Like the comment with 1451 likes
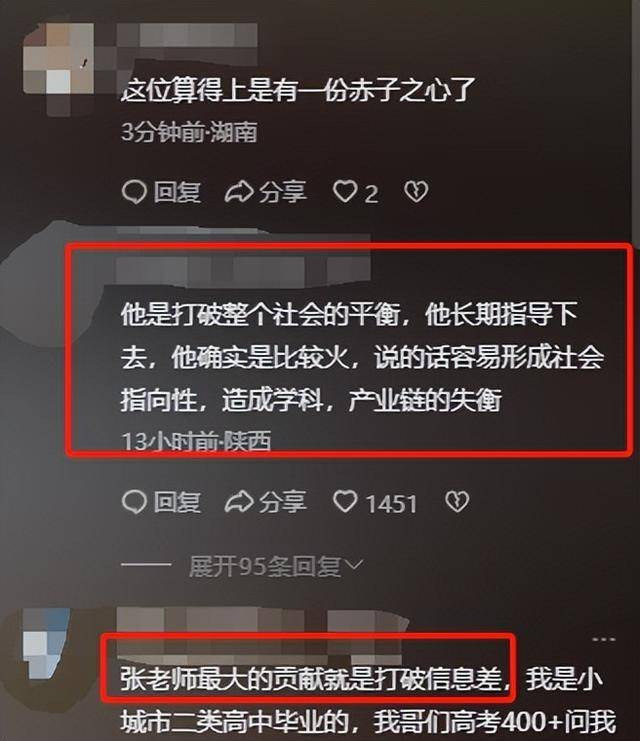The image size is (640, 741). click(x=345, y=501)
